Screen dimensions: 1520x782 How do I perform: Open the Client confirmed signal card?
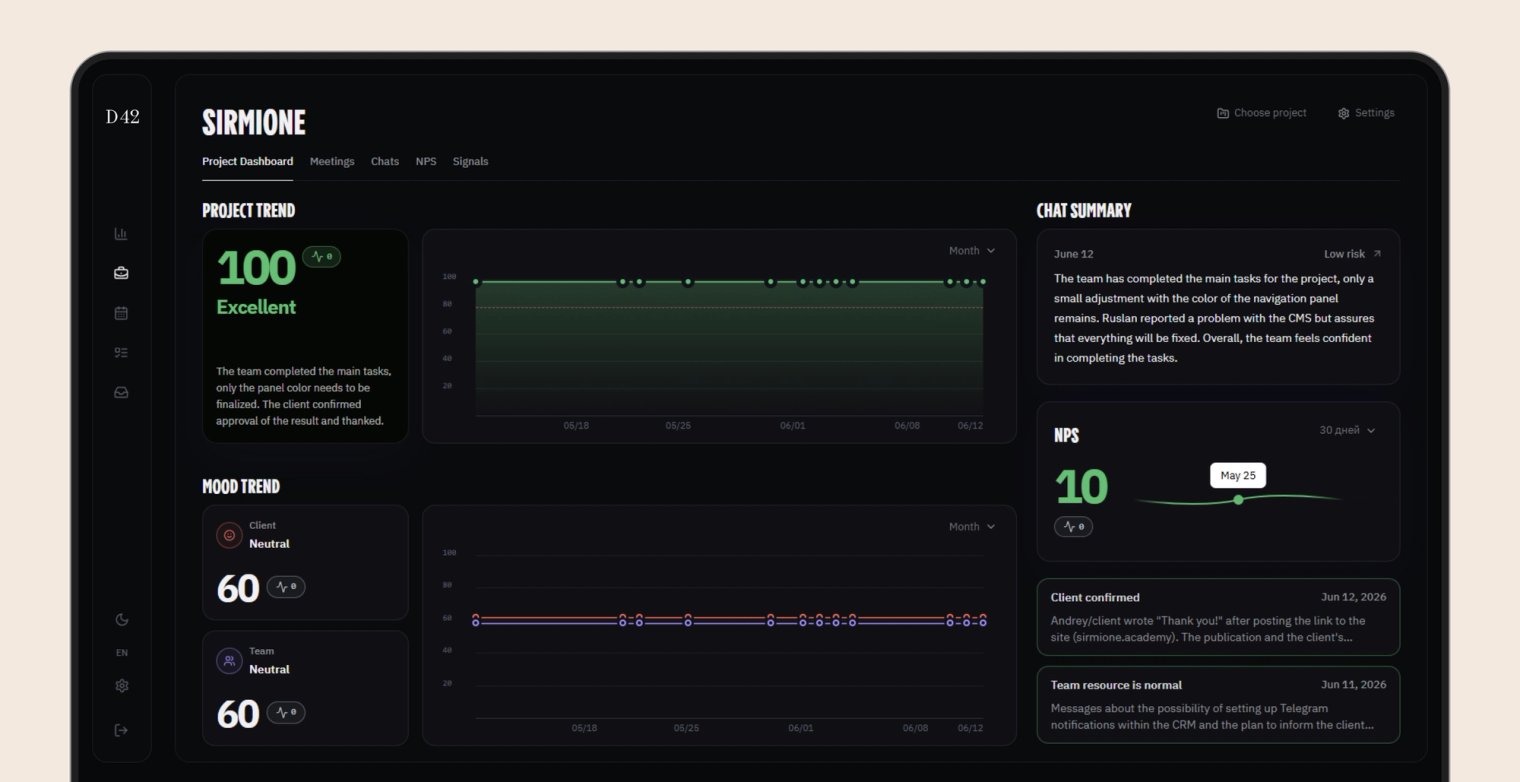coord(1218,617)
